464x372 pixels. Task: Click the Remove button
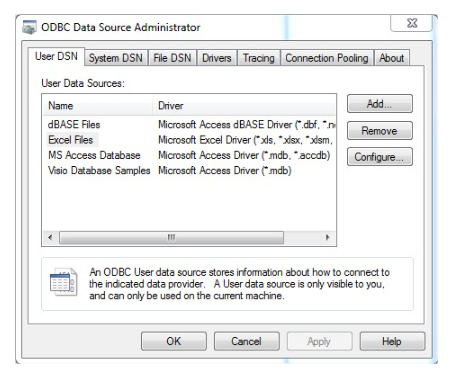pyautogui.click(x=380, y=130)
